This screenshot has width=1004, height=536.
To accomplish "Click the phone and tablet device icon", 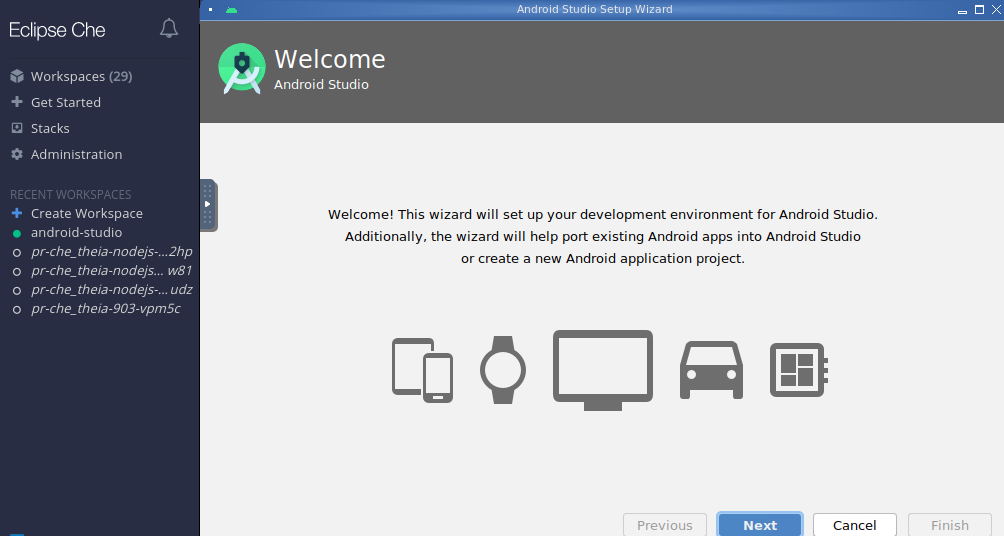I will (x=423, y=370).
